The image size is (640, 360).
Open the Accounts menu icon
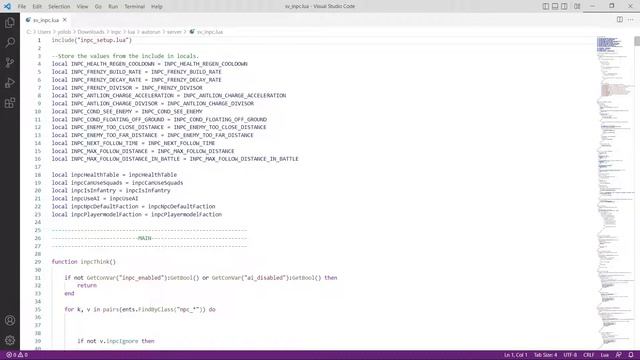(x=10, y=320)
